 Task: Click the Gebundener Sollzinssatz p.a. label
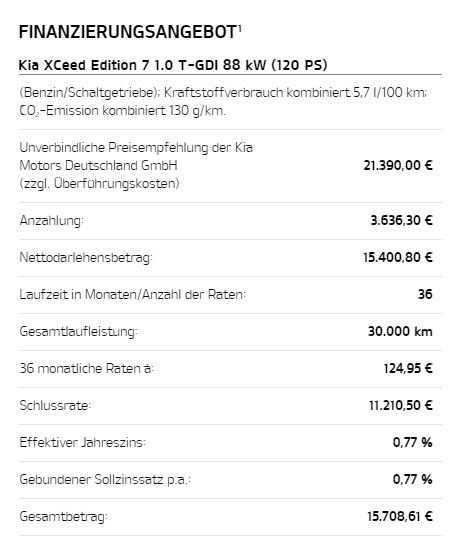105,479
